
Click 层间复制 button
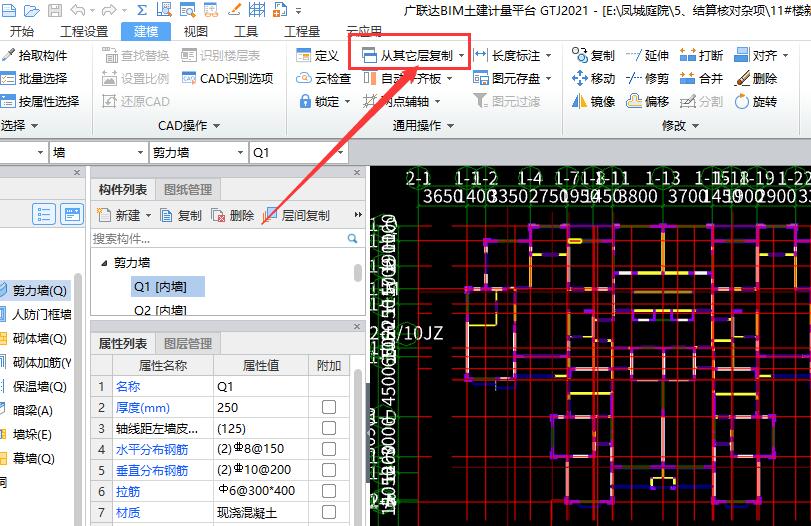pyautogui.click(x=296, y=215)
